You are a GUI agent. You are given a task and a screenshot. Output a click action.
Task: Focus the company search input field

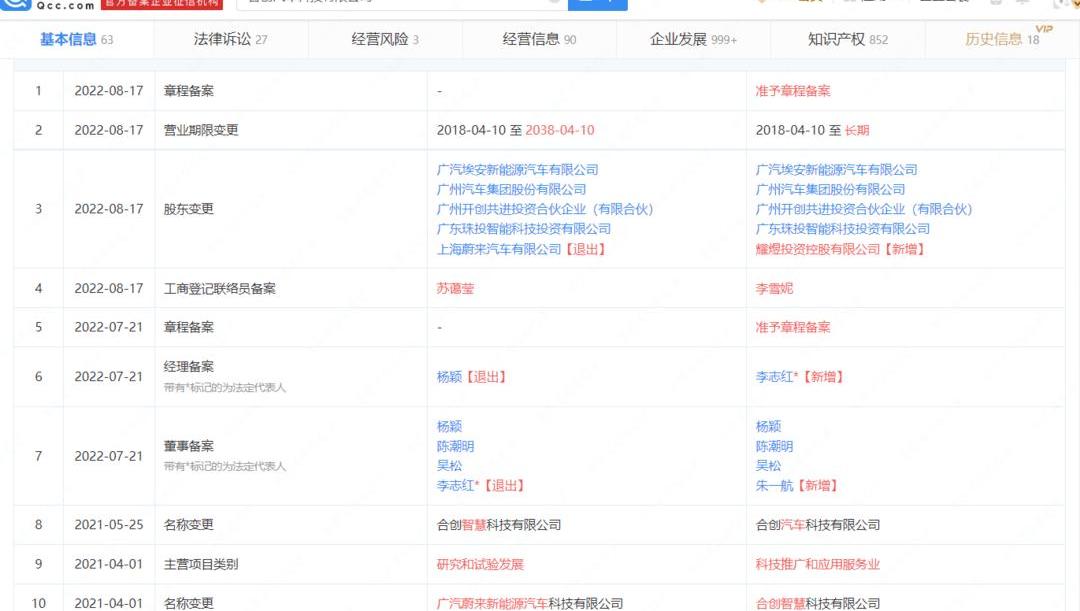400,4
